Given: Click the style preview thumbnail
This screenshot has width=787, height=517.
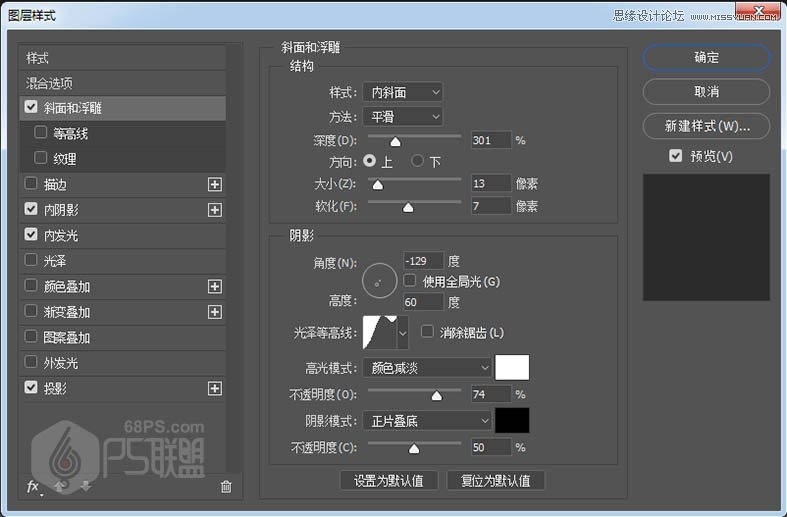Looking at the screenshot, I should coord(706,237).
